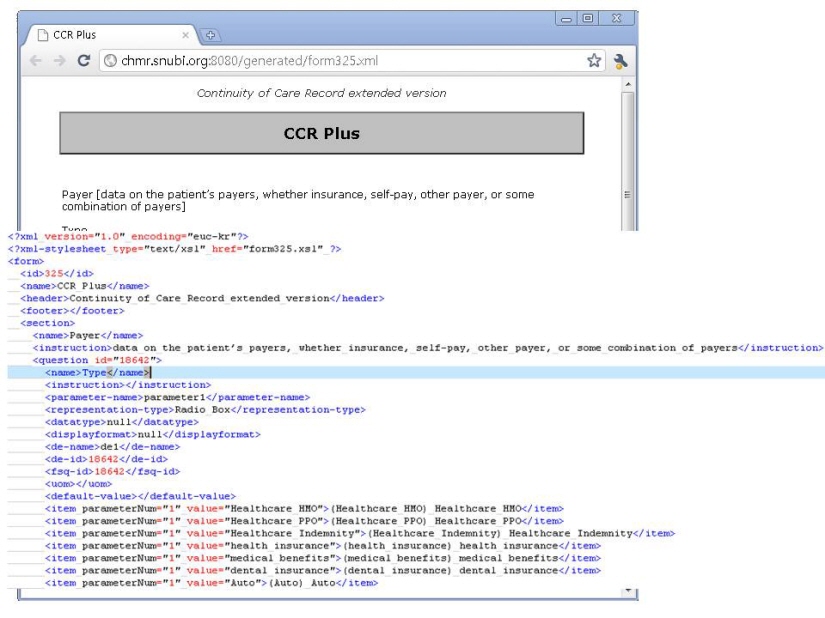Image resolution: width=825 pixels, height=618 pixels.
Task: Minimize the browser window
Action: (x=566, y=19)
